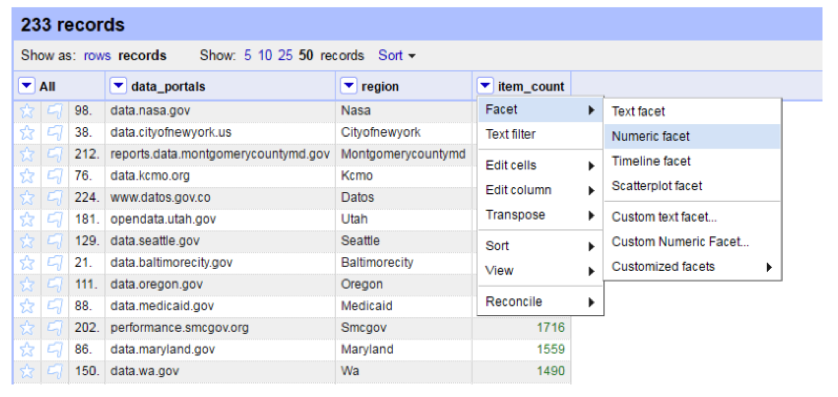Switch display to rows mode
Image resolution: width=838 pixels, height=397 pixels.
[x=97, y=56]
